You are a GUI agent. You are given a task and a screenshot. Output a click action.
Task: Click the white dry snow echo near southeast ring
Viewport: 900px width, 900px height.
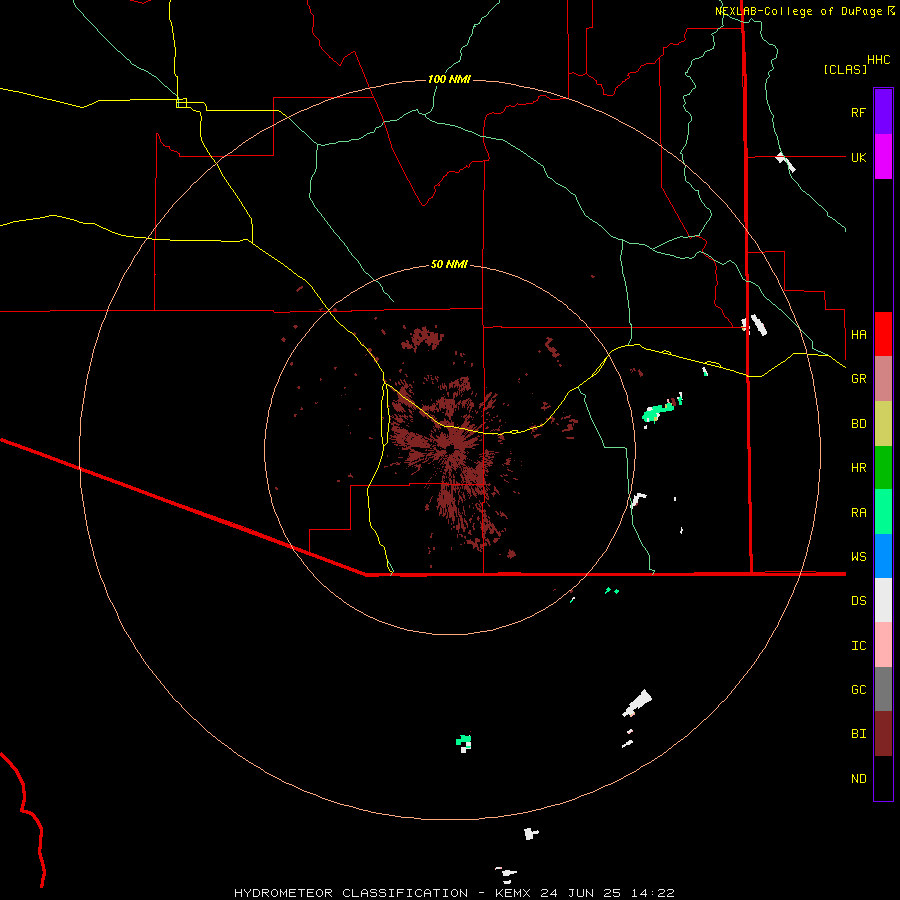(x=638, y=703)
